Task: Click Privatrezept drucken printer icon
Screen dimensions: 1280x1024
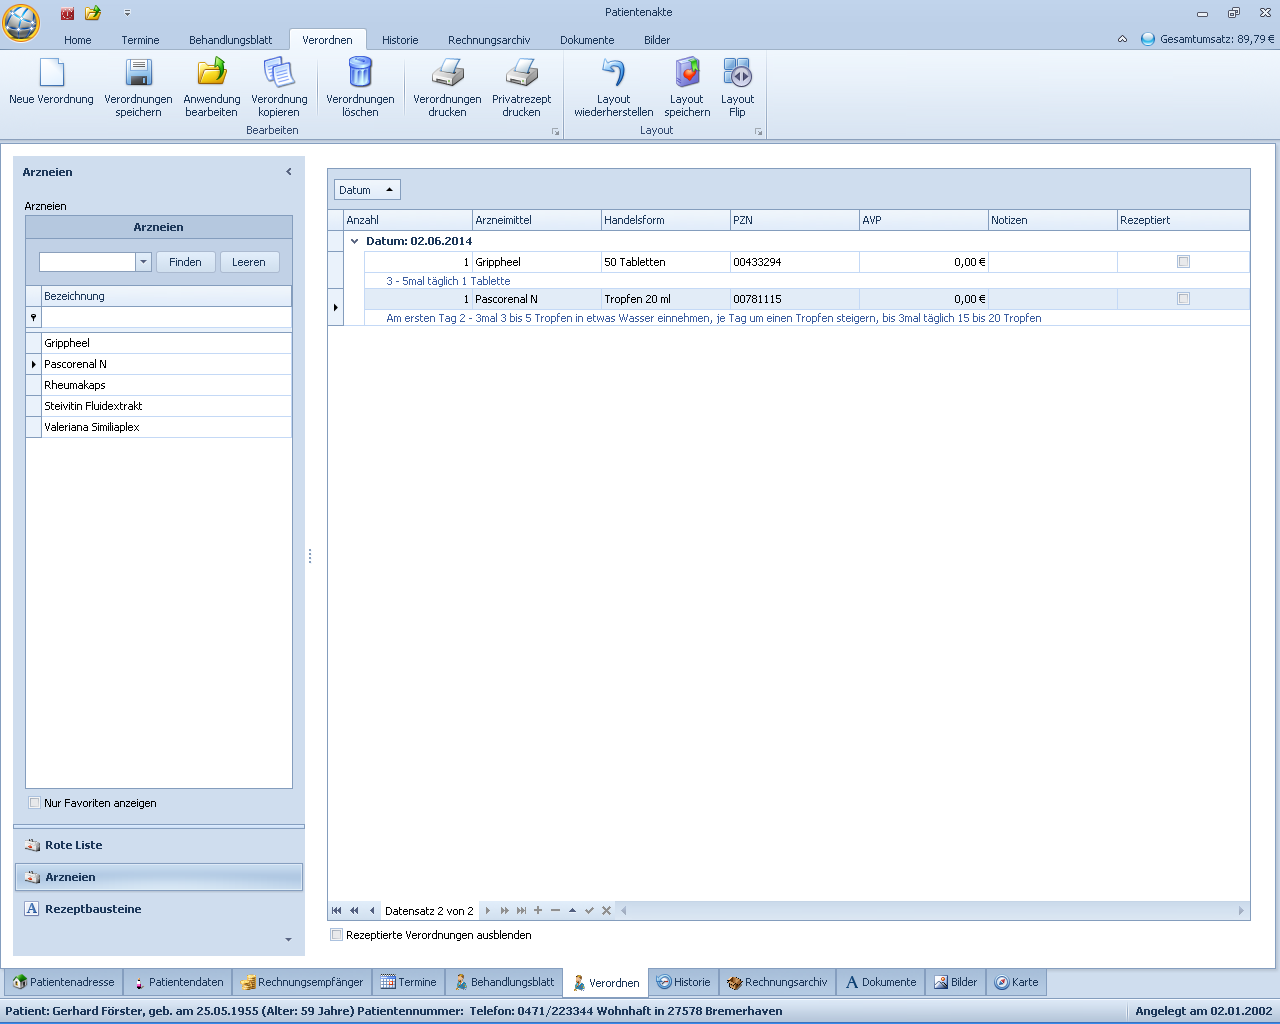Action: [521, 74]
